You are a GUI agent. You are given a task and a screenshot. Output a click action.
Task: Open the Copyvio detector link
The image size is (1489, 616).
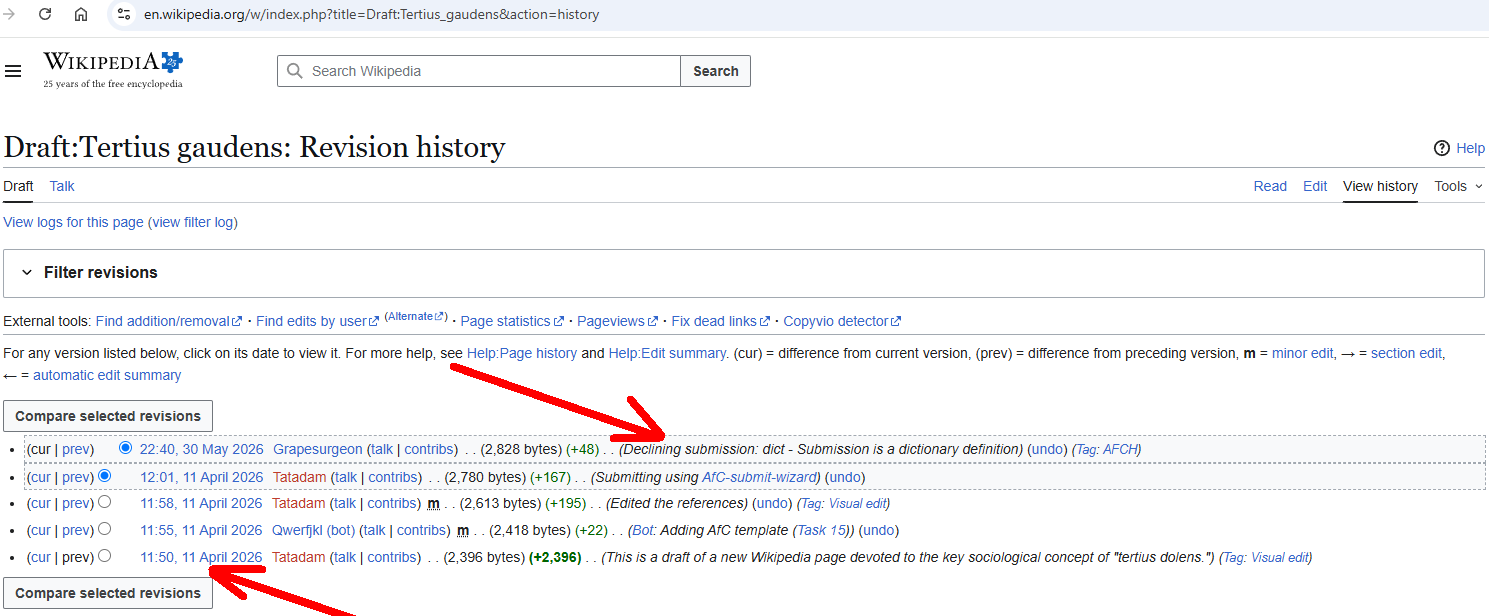[842, 321]
